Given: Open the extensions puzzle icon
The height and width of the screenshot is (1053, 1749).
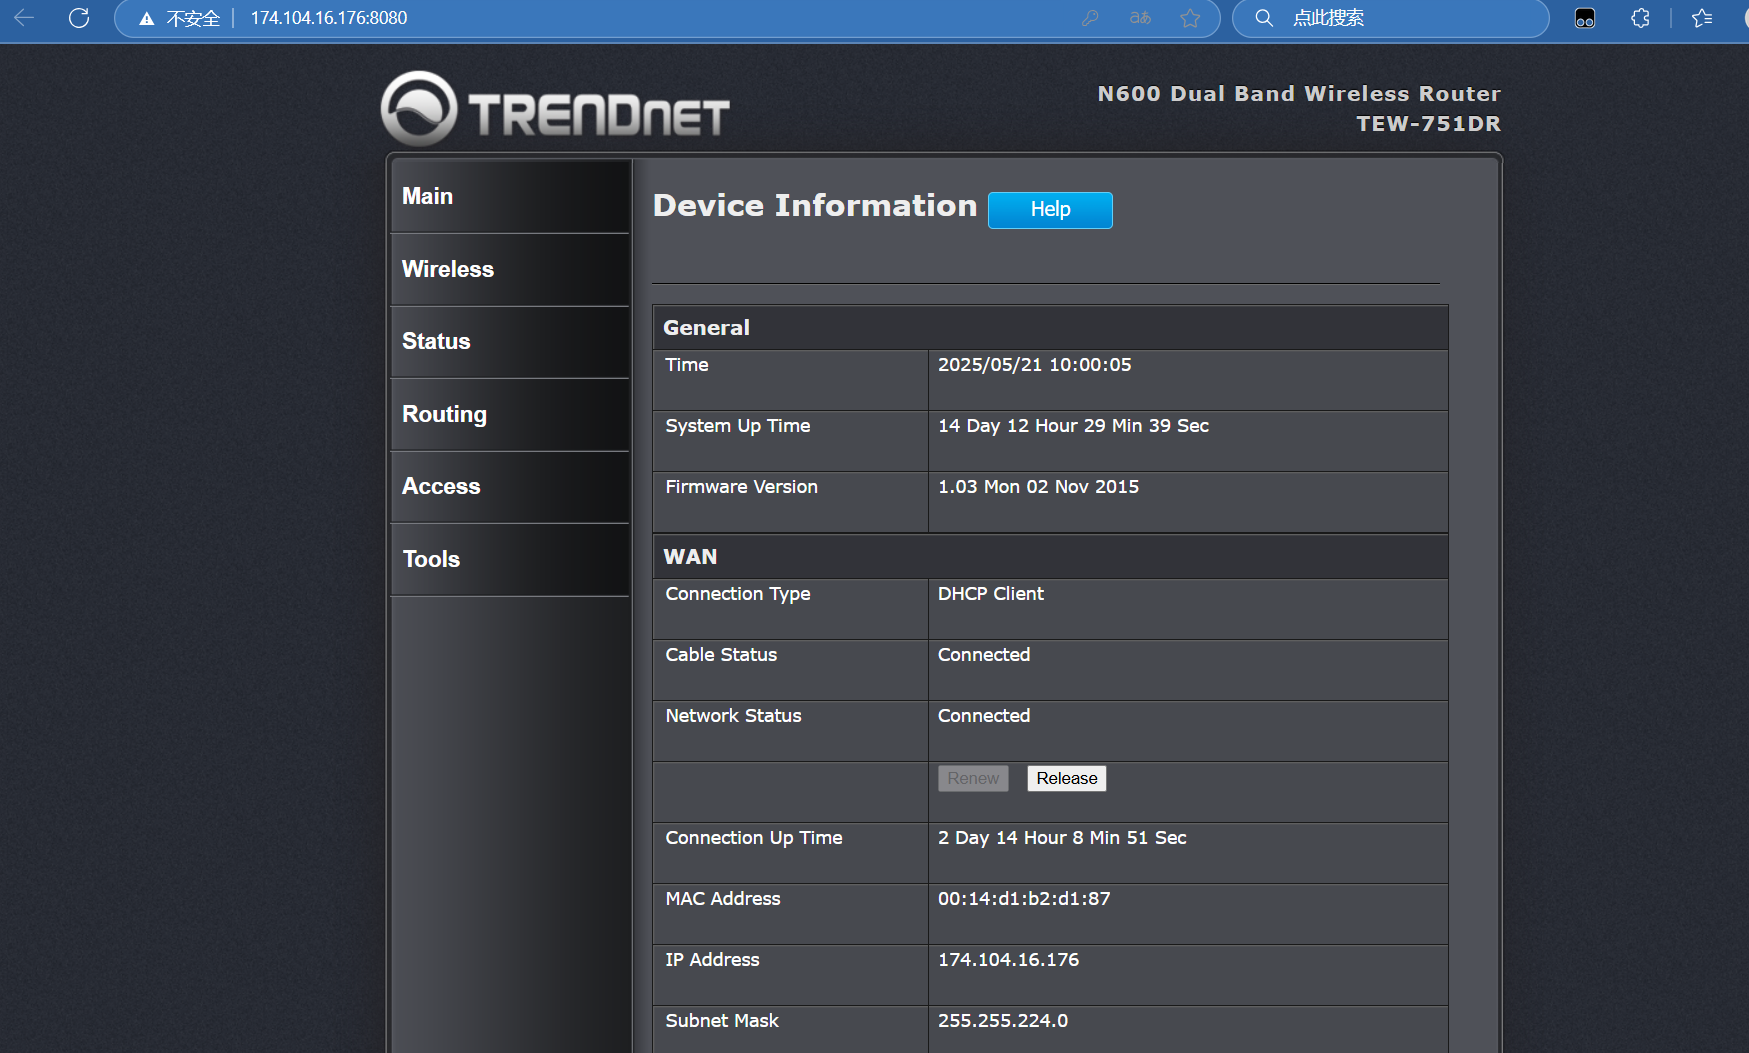Looking at the screenshot, I should [x=1640, y=18].
